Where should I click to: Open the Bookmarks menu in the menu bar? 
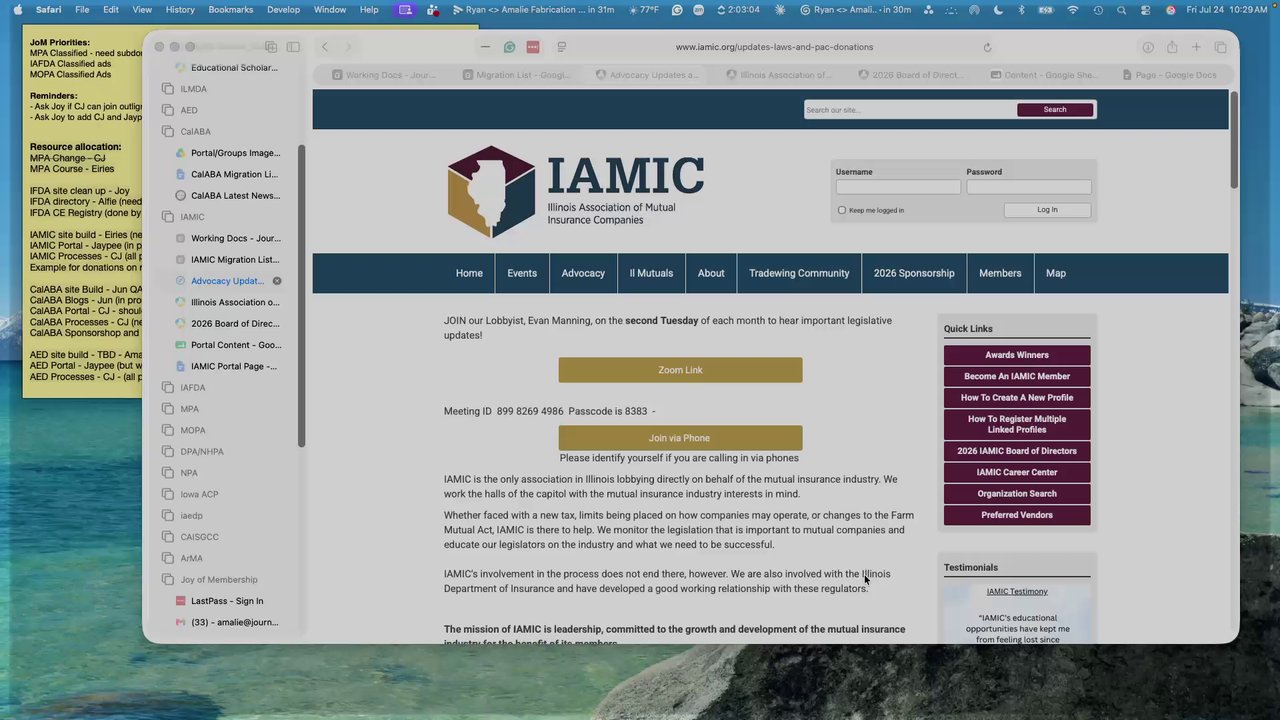coord(231,9)
